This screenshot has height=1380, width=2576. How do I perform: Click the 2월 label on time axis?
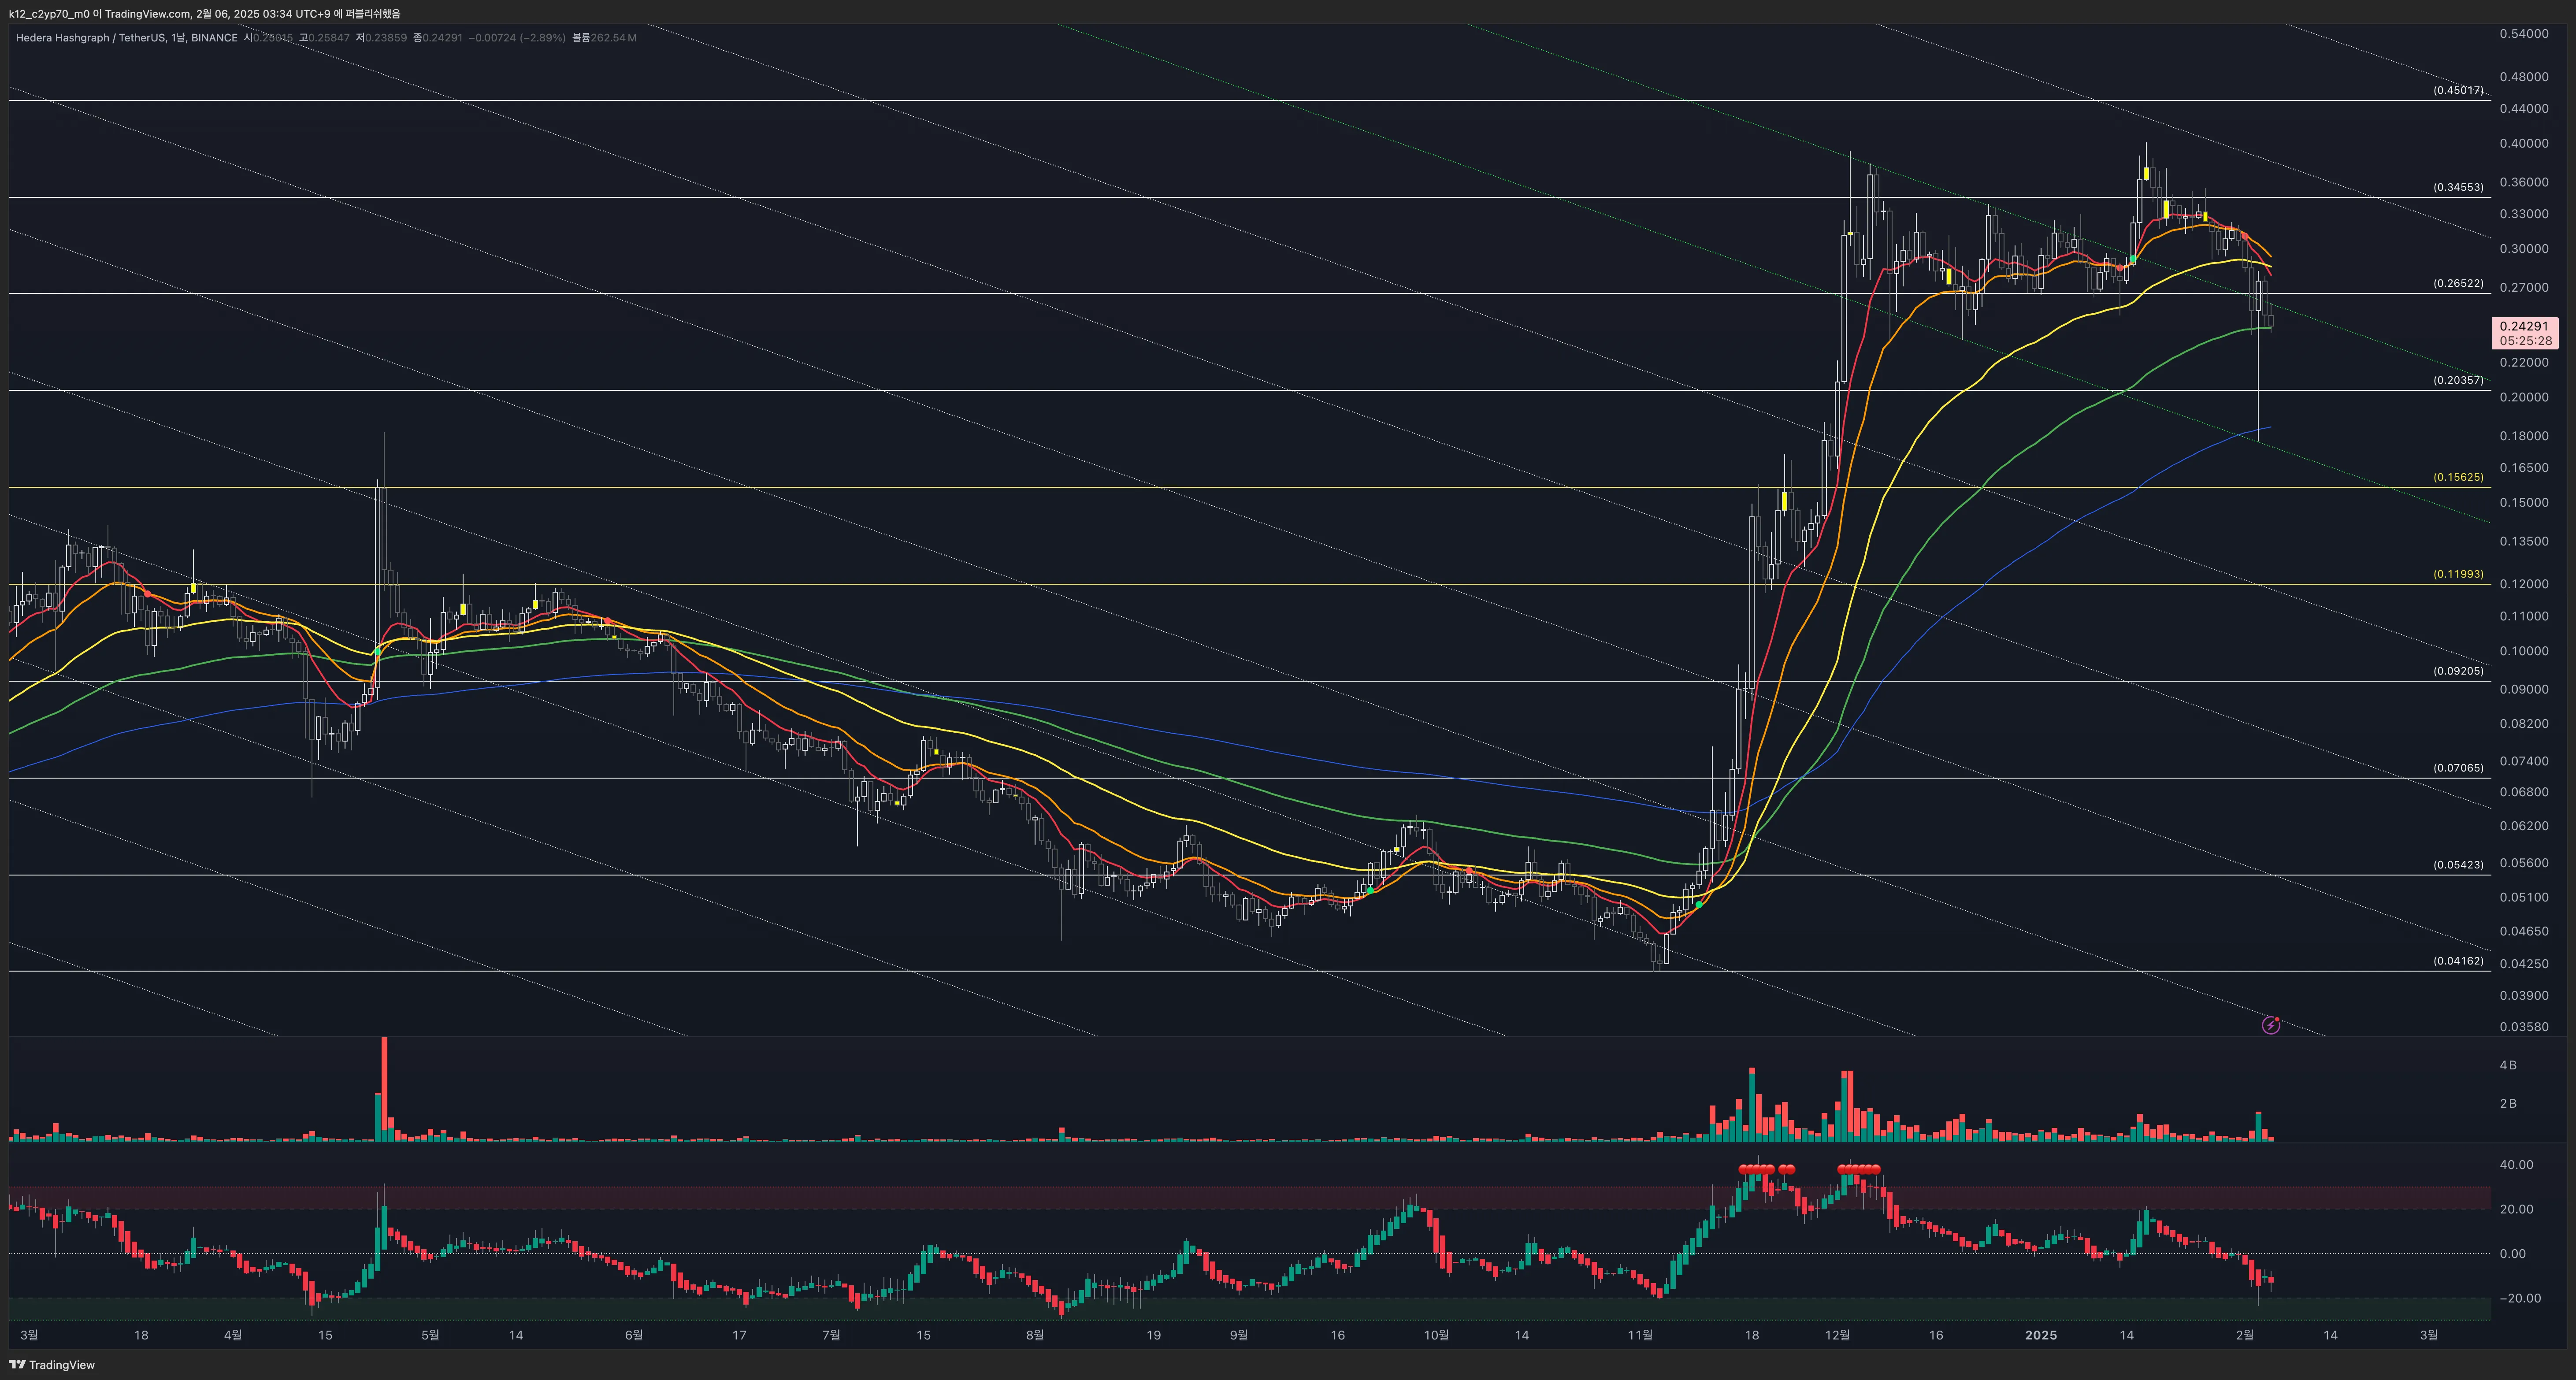2245,1336
